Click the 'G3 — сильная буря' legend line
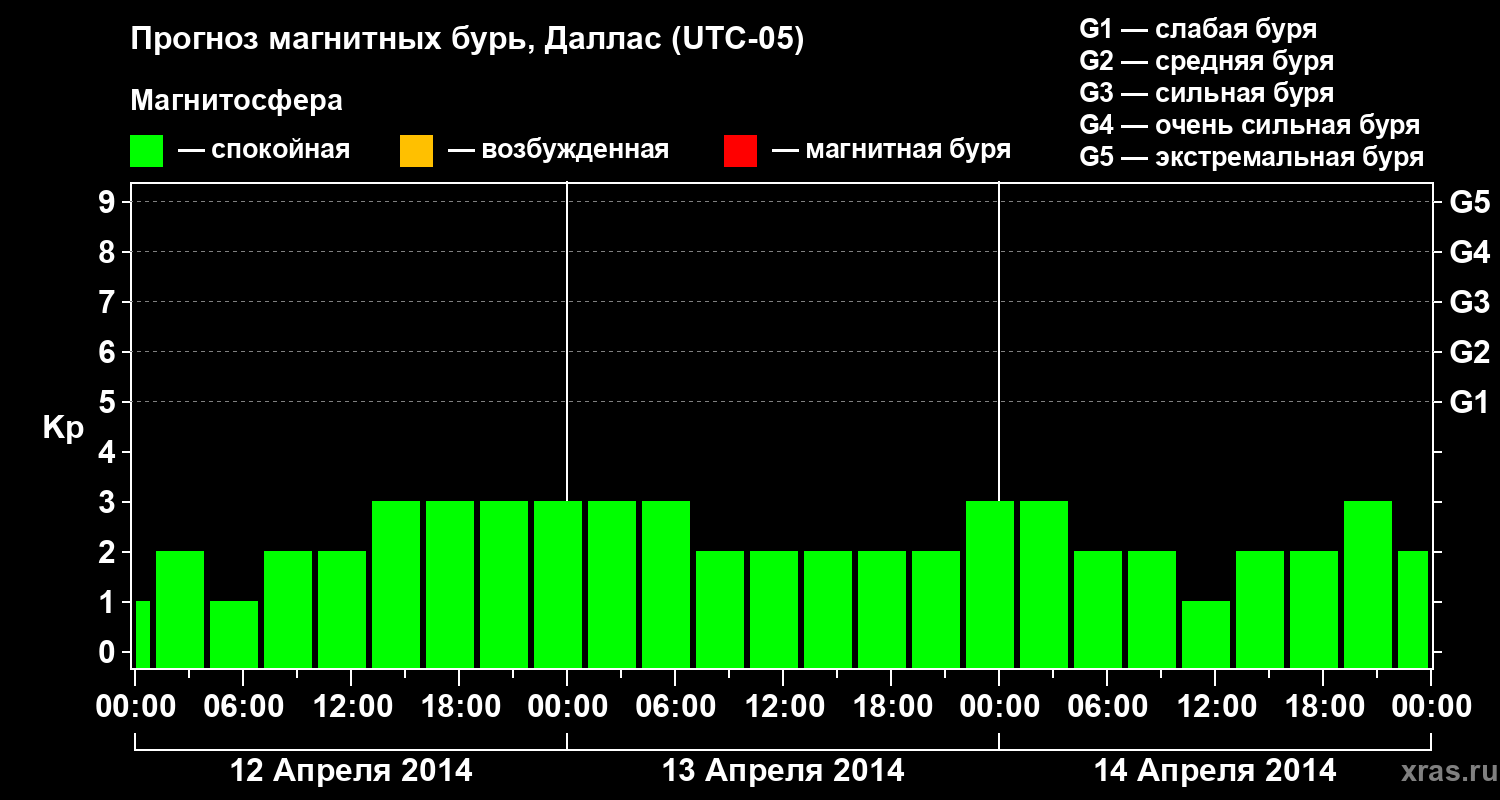Image resolution: width=1500 pixels, height=800 pixels. pos(1207,93)
